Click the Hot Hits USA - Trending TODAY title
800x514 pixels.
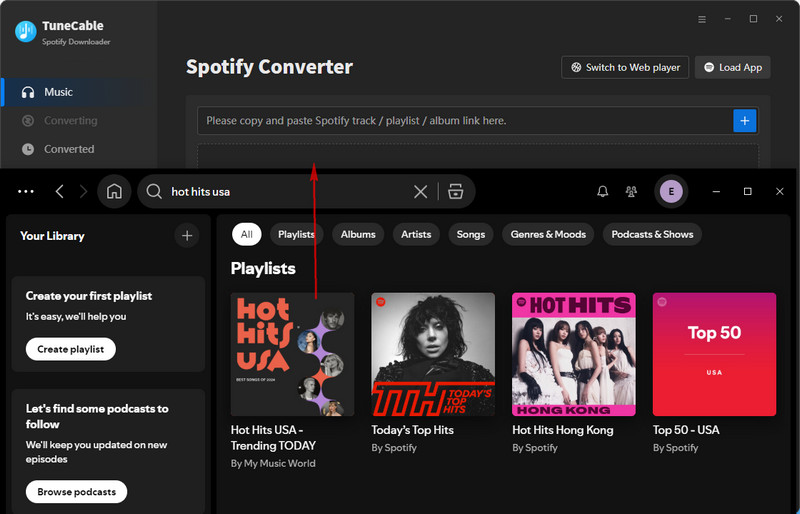coord(273,438)
